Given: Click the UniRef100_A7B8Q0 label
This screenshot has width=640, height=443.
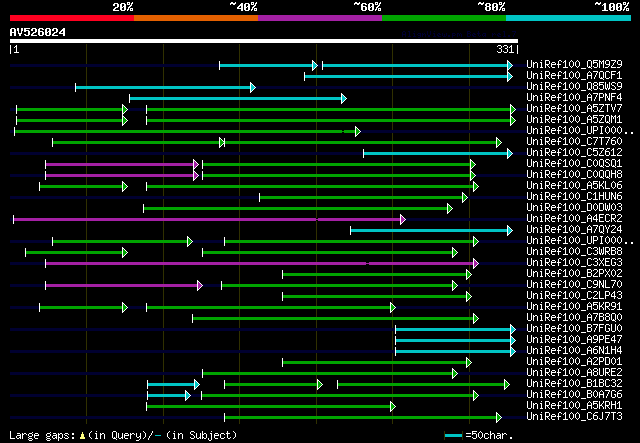Looking at the screenshot, I should click(x=574, y=318).
